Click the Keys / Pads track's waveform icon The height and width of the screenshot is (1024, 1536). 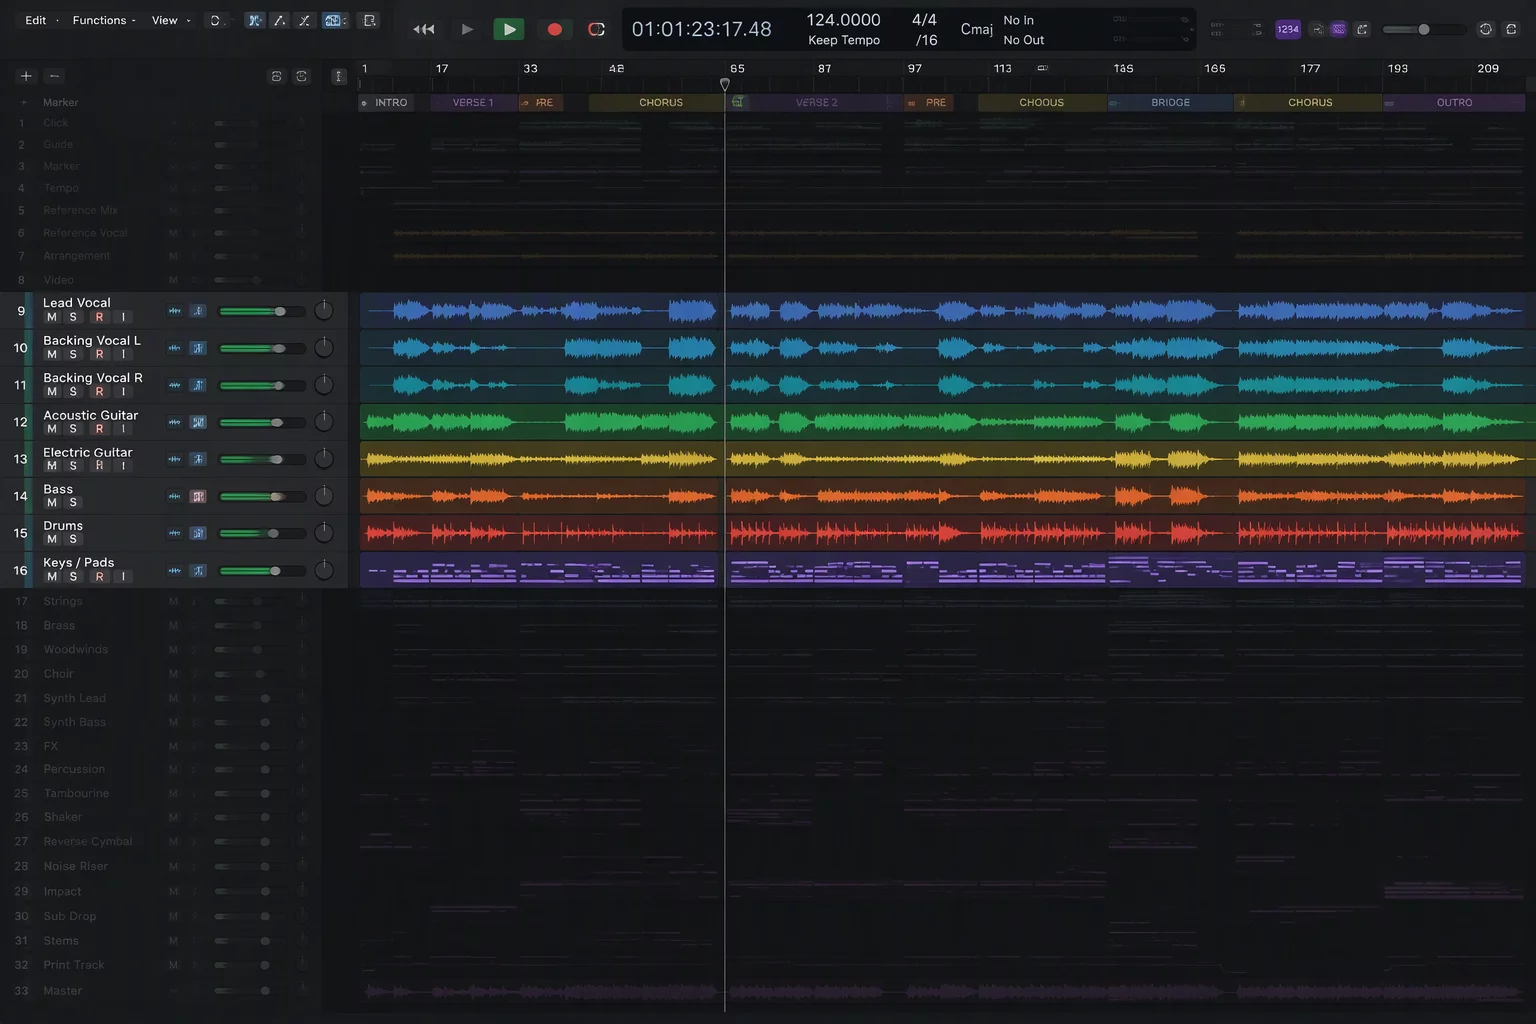coord(174,571)
